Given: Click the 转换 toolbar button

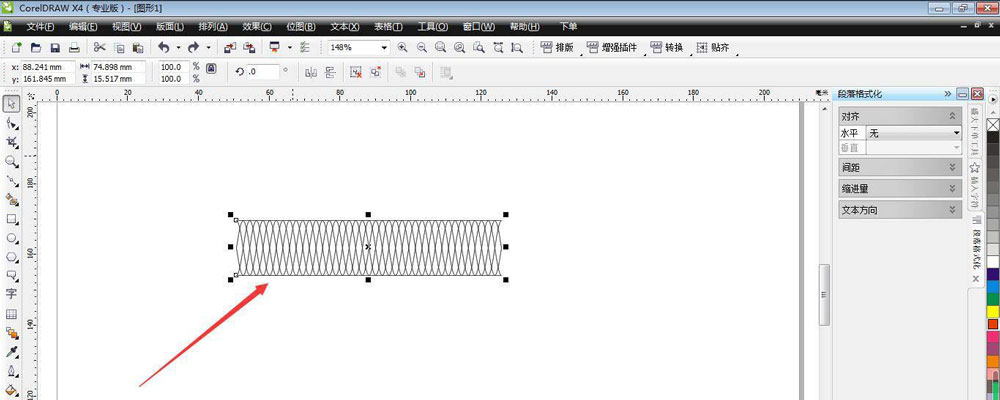Looking at the screenshot, I should (x=669, y=48).
